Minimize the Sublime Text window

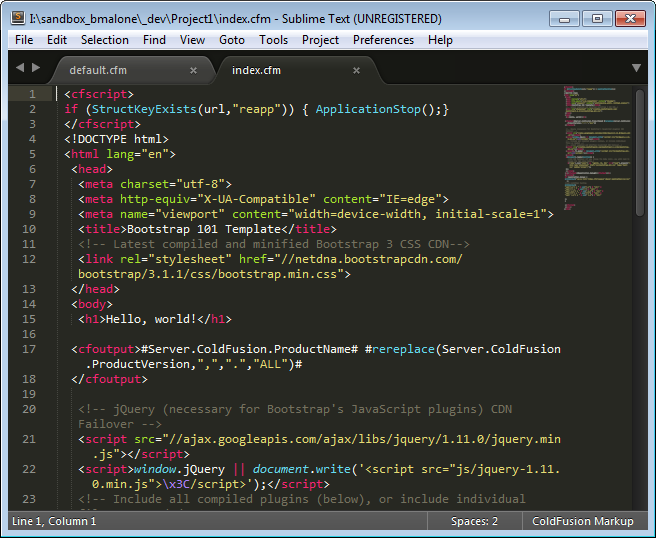coord(564,19)
